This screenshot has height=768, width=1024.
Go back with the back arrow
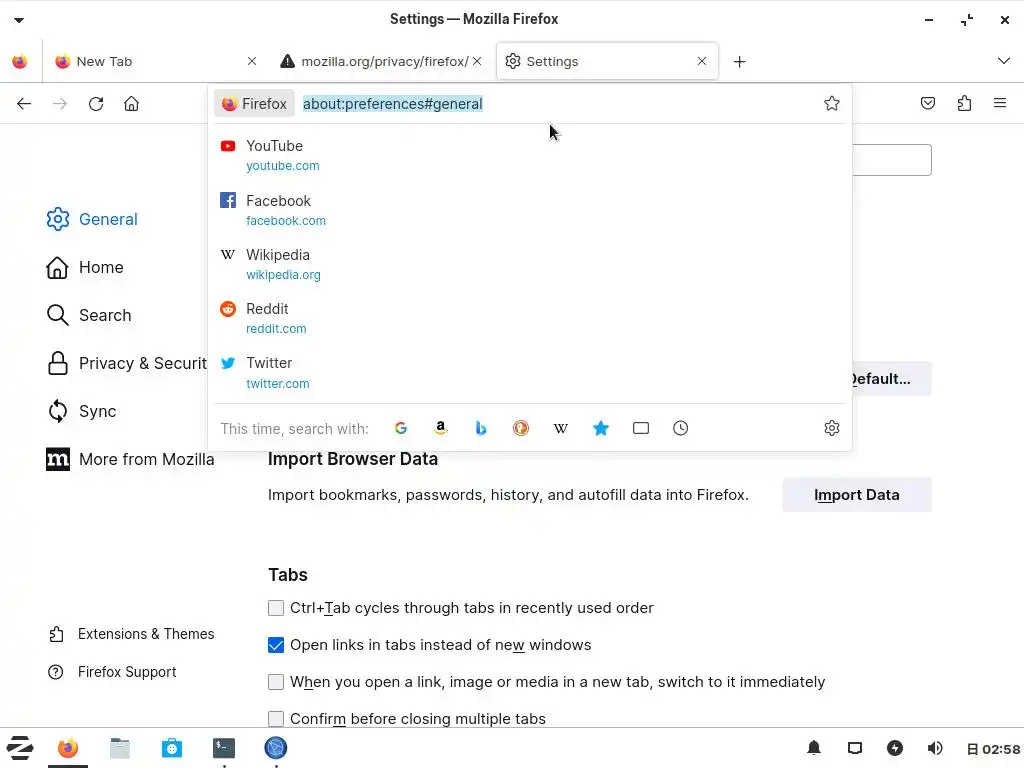pyautogui.click(x=24, y=104)
